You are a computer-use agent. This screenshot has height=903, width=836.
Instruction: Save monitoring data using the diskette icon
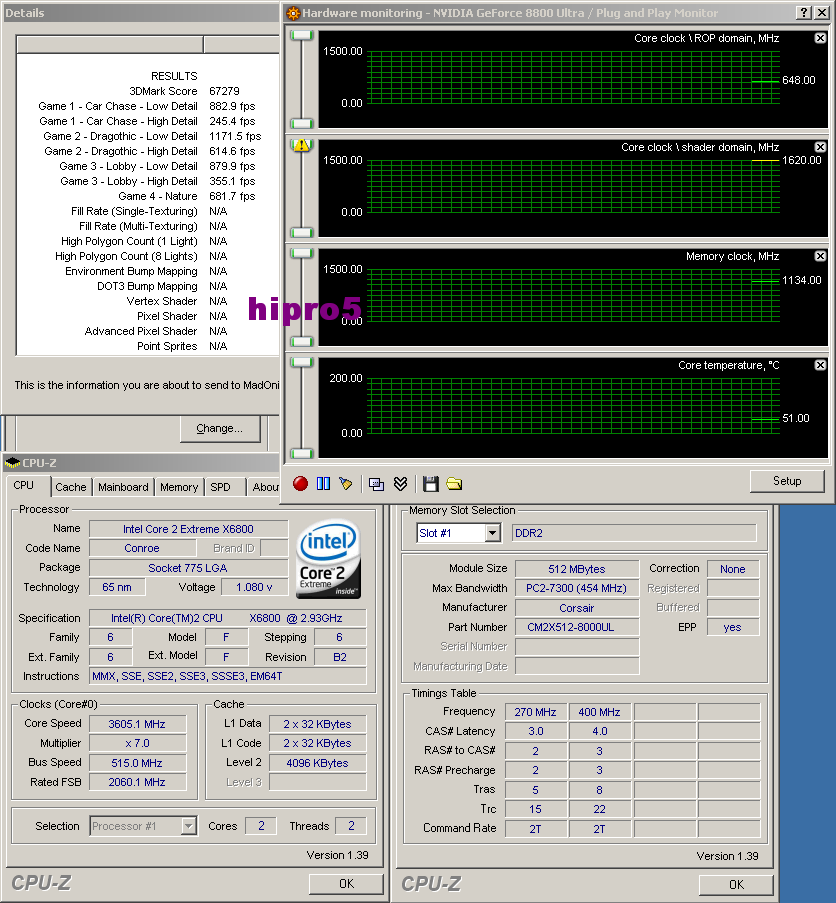click(430, 483)
